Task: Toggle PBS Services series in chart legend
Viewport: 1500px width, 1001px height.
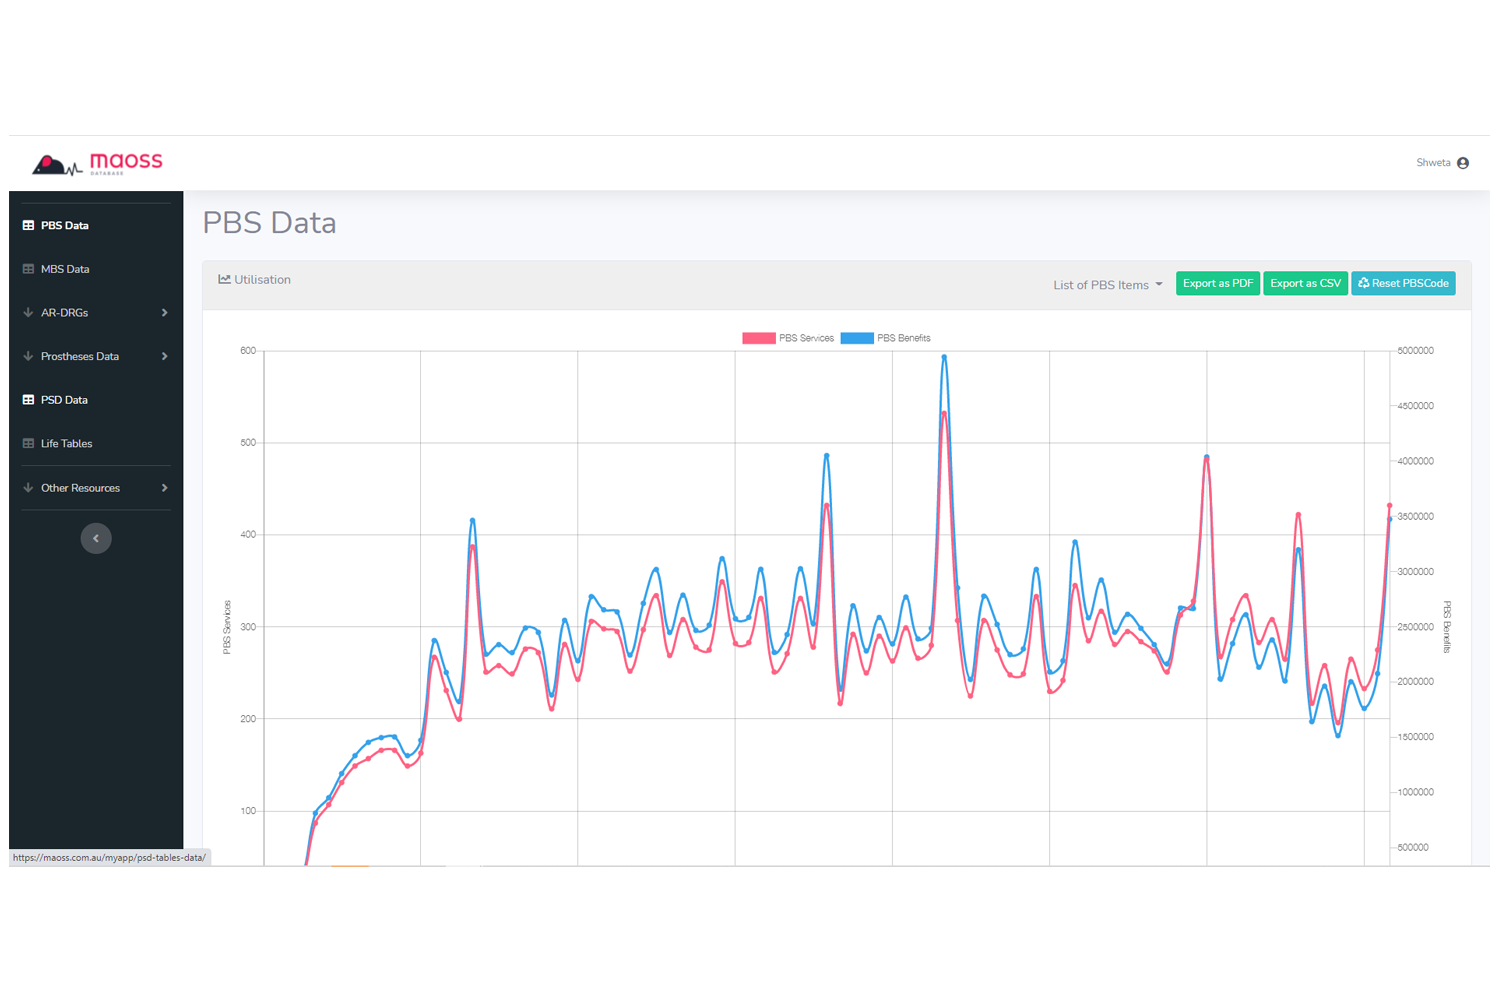Action: (788, 338)
